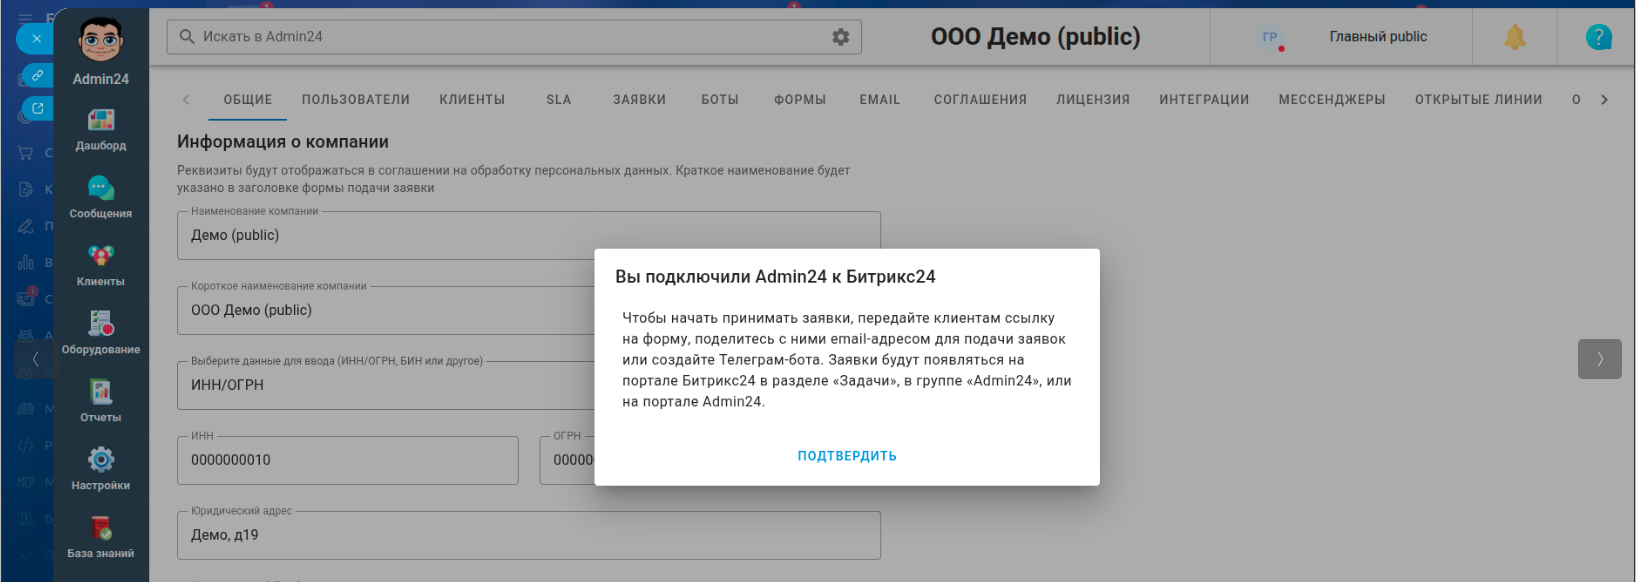Switch to the ПОЛЬЗОВАТЕЛИ tab
This screenshot has width=1636, height=582.
(356, 100)
